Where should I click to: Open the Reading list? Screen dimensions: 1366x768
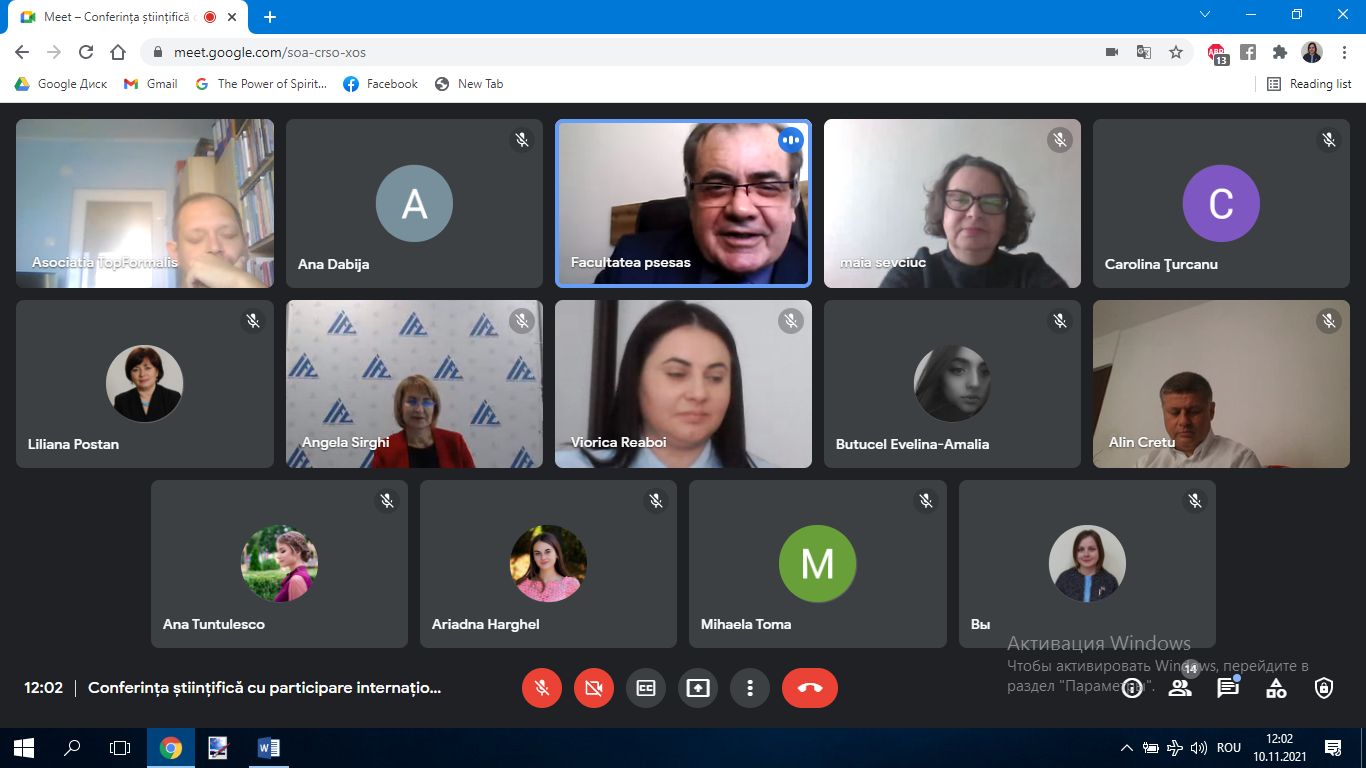tap(1309, 84)
